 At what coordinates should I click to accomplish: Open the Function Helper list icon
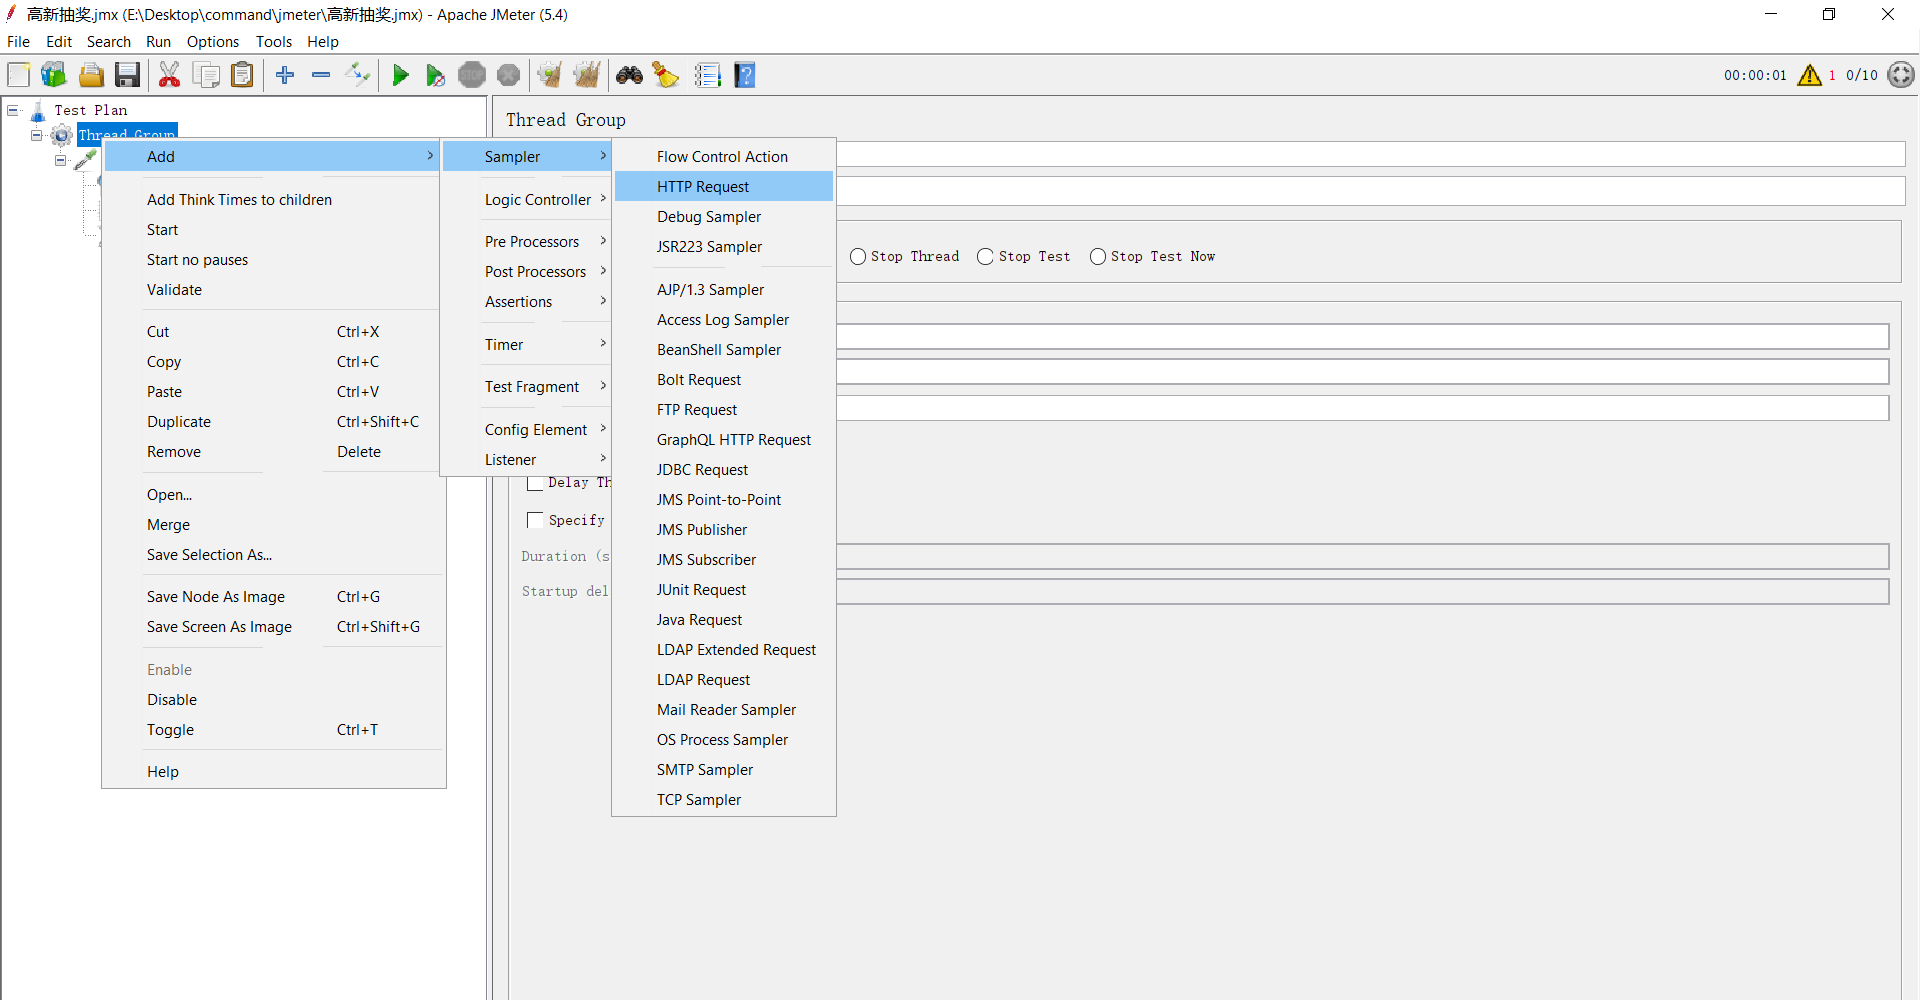point(708,75)
